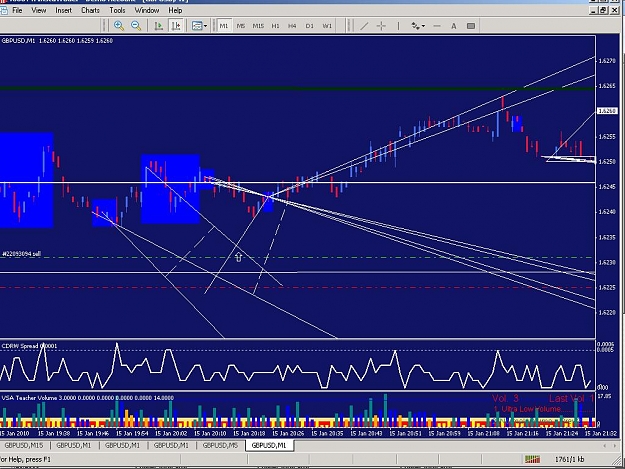
Task: Open the Tools menu
Action: (117, 10)
